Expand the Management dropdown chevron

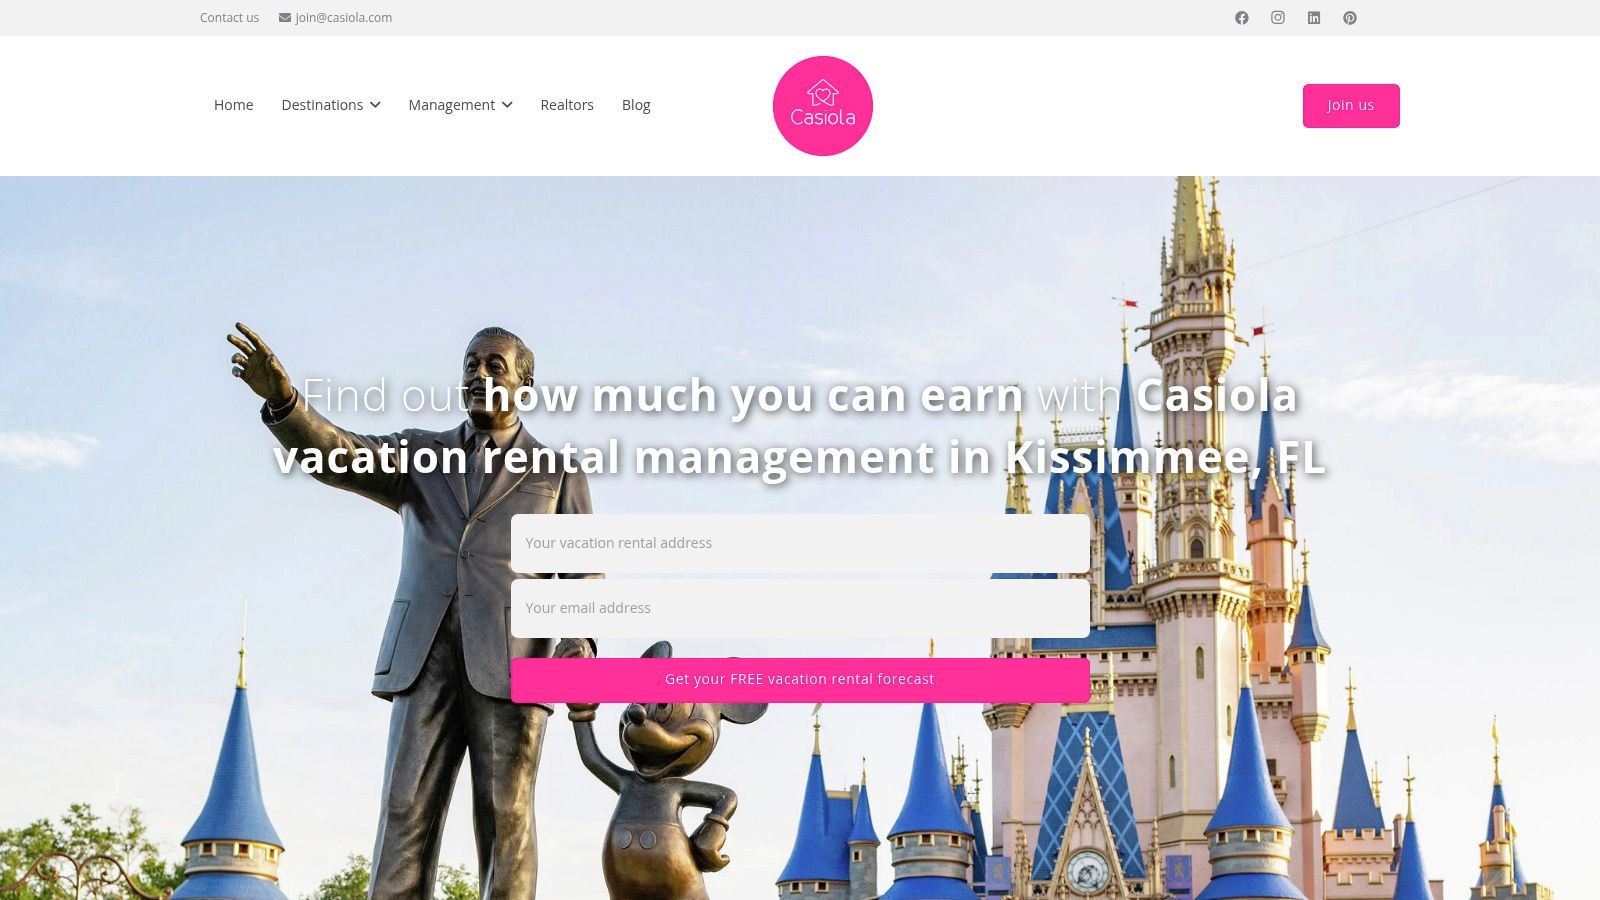click(507, 105)
